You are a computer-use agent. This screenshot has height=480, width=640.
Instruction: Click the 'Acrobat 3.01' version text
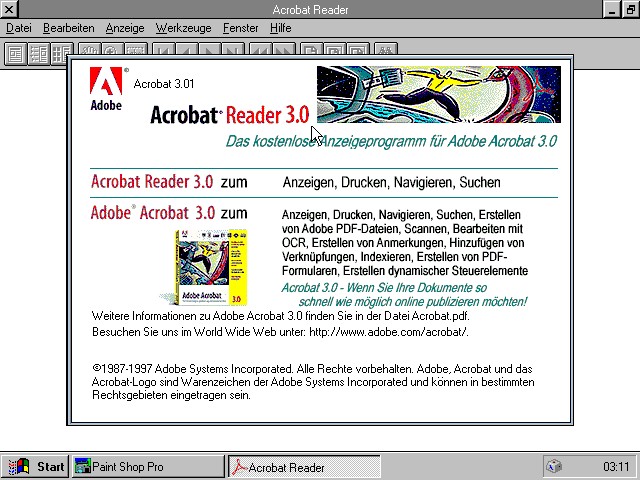point(164,84)
